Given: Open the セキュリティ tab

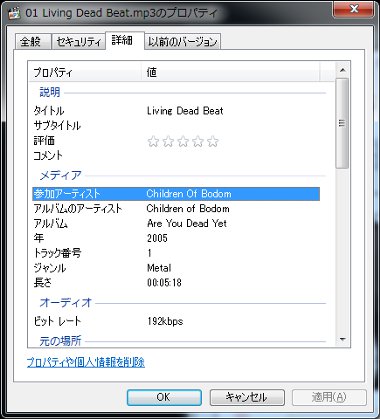Looking at the screenshot, I should (x=79, y=42).
